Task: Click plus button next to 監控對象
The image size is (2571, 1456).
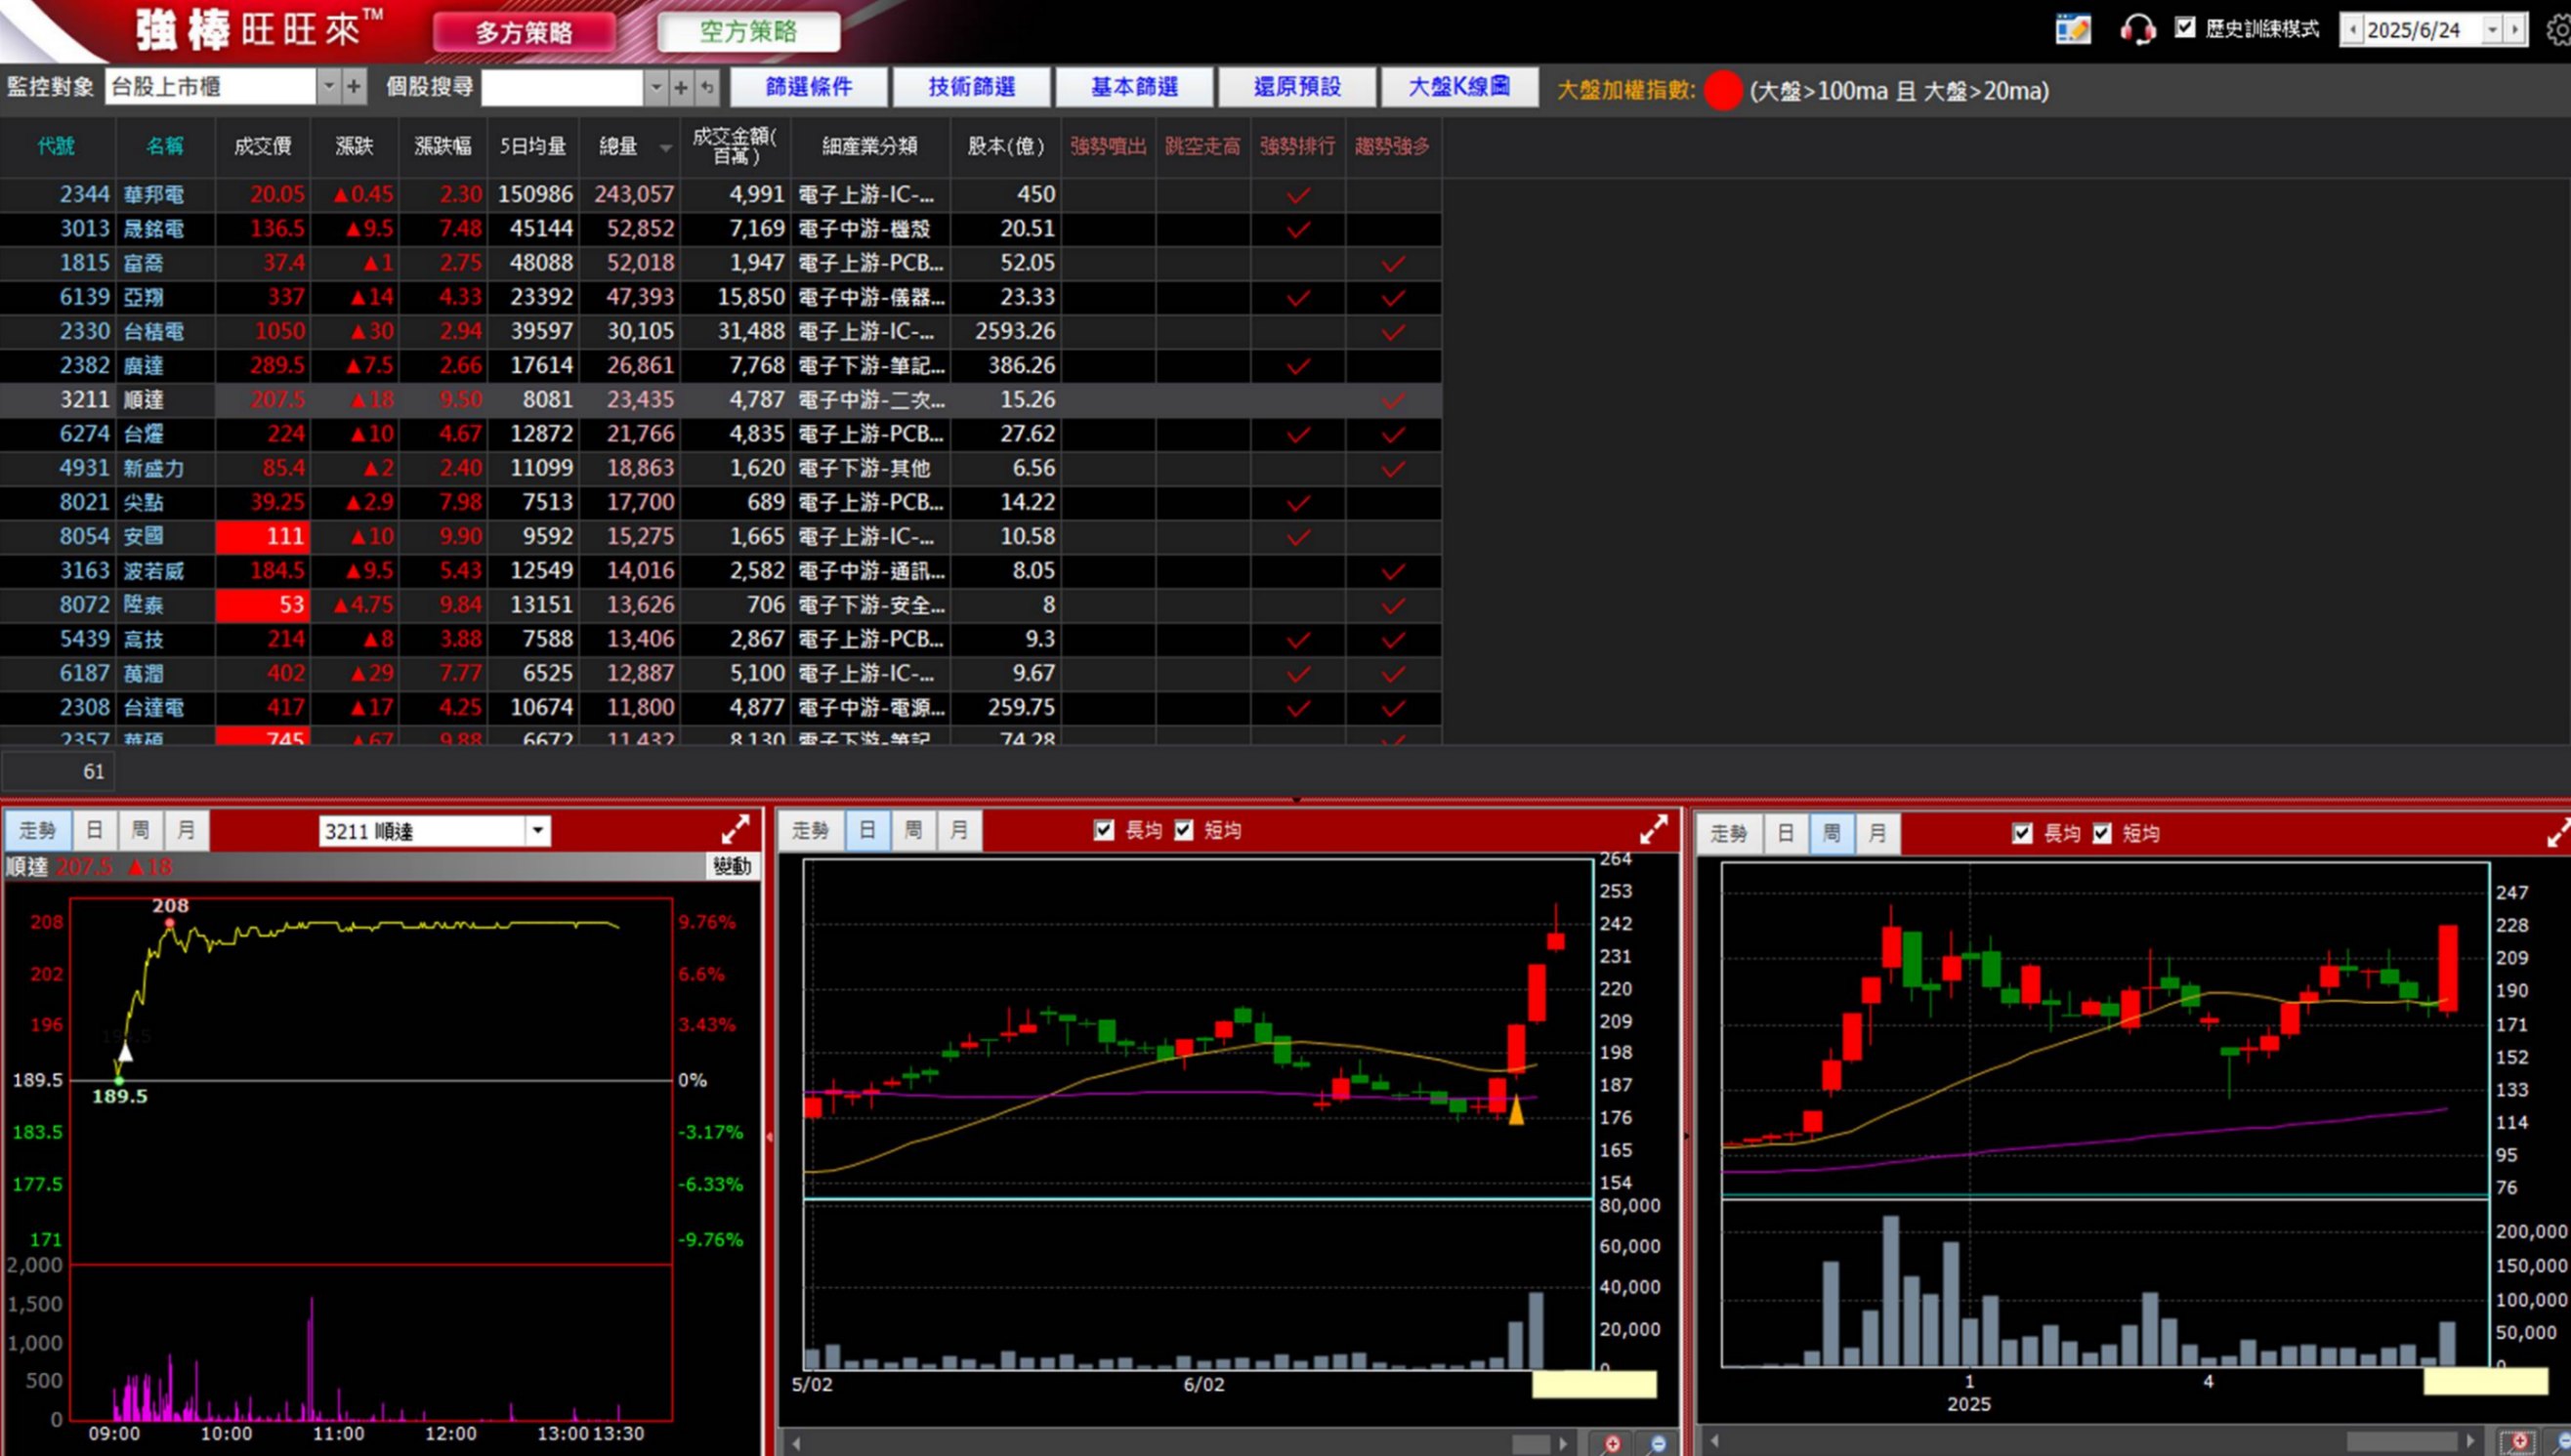Action: coord(354,87)
